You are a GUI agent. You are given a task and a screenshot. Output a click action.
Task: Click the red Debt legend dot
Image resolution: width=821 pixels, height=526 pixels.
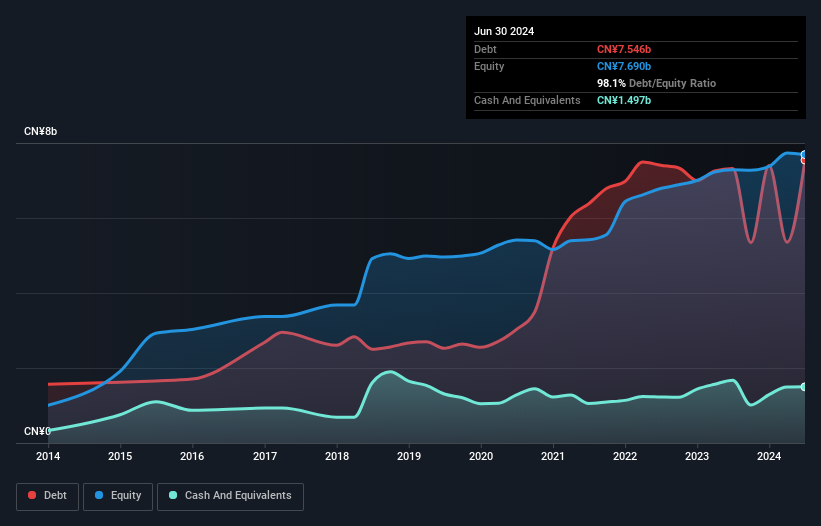(x=32, y=495)
